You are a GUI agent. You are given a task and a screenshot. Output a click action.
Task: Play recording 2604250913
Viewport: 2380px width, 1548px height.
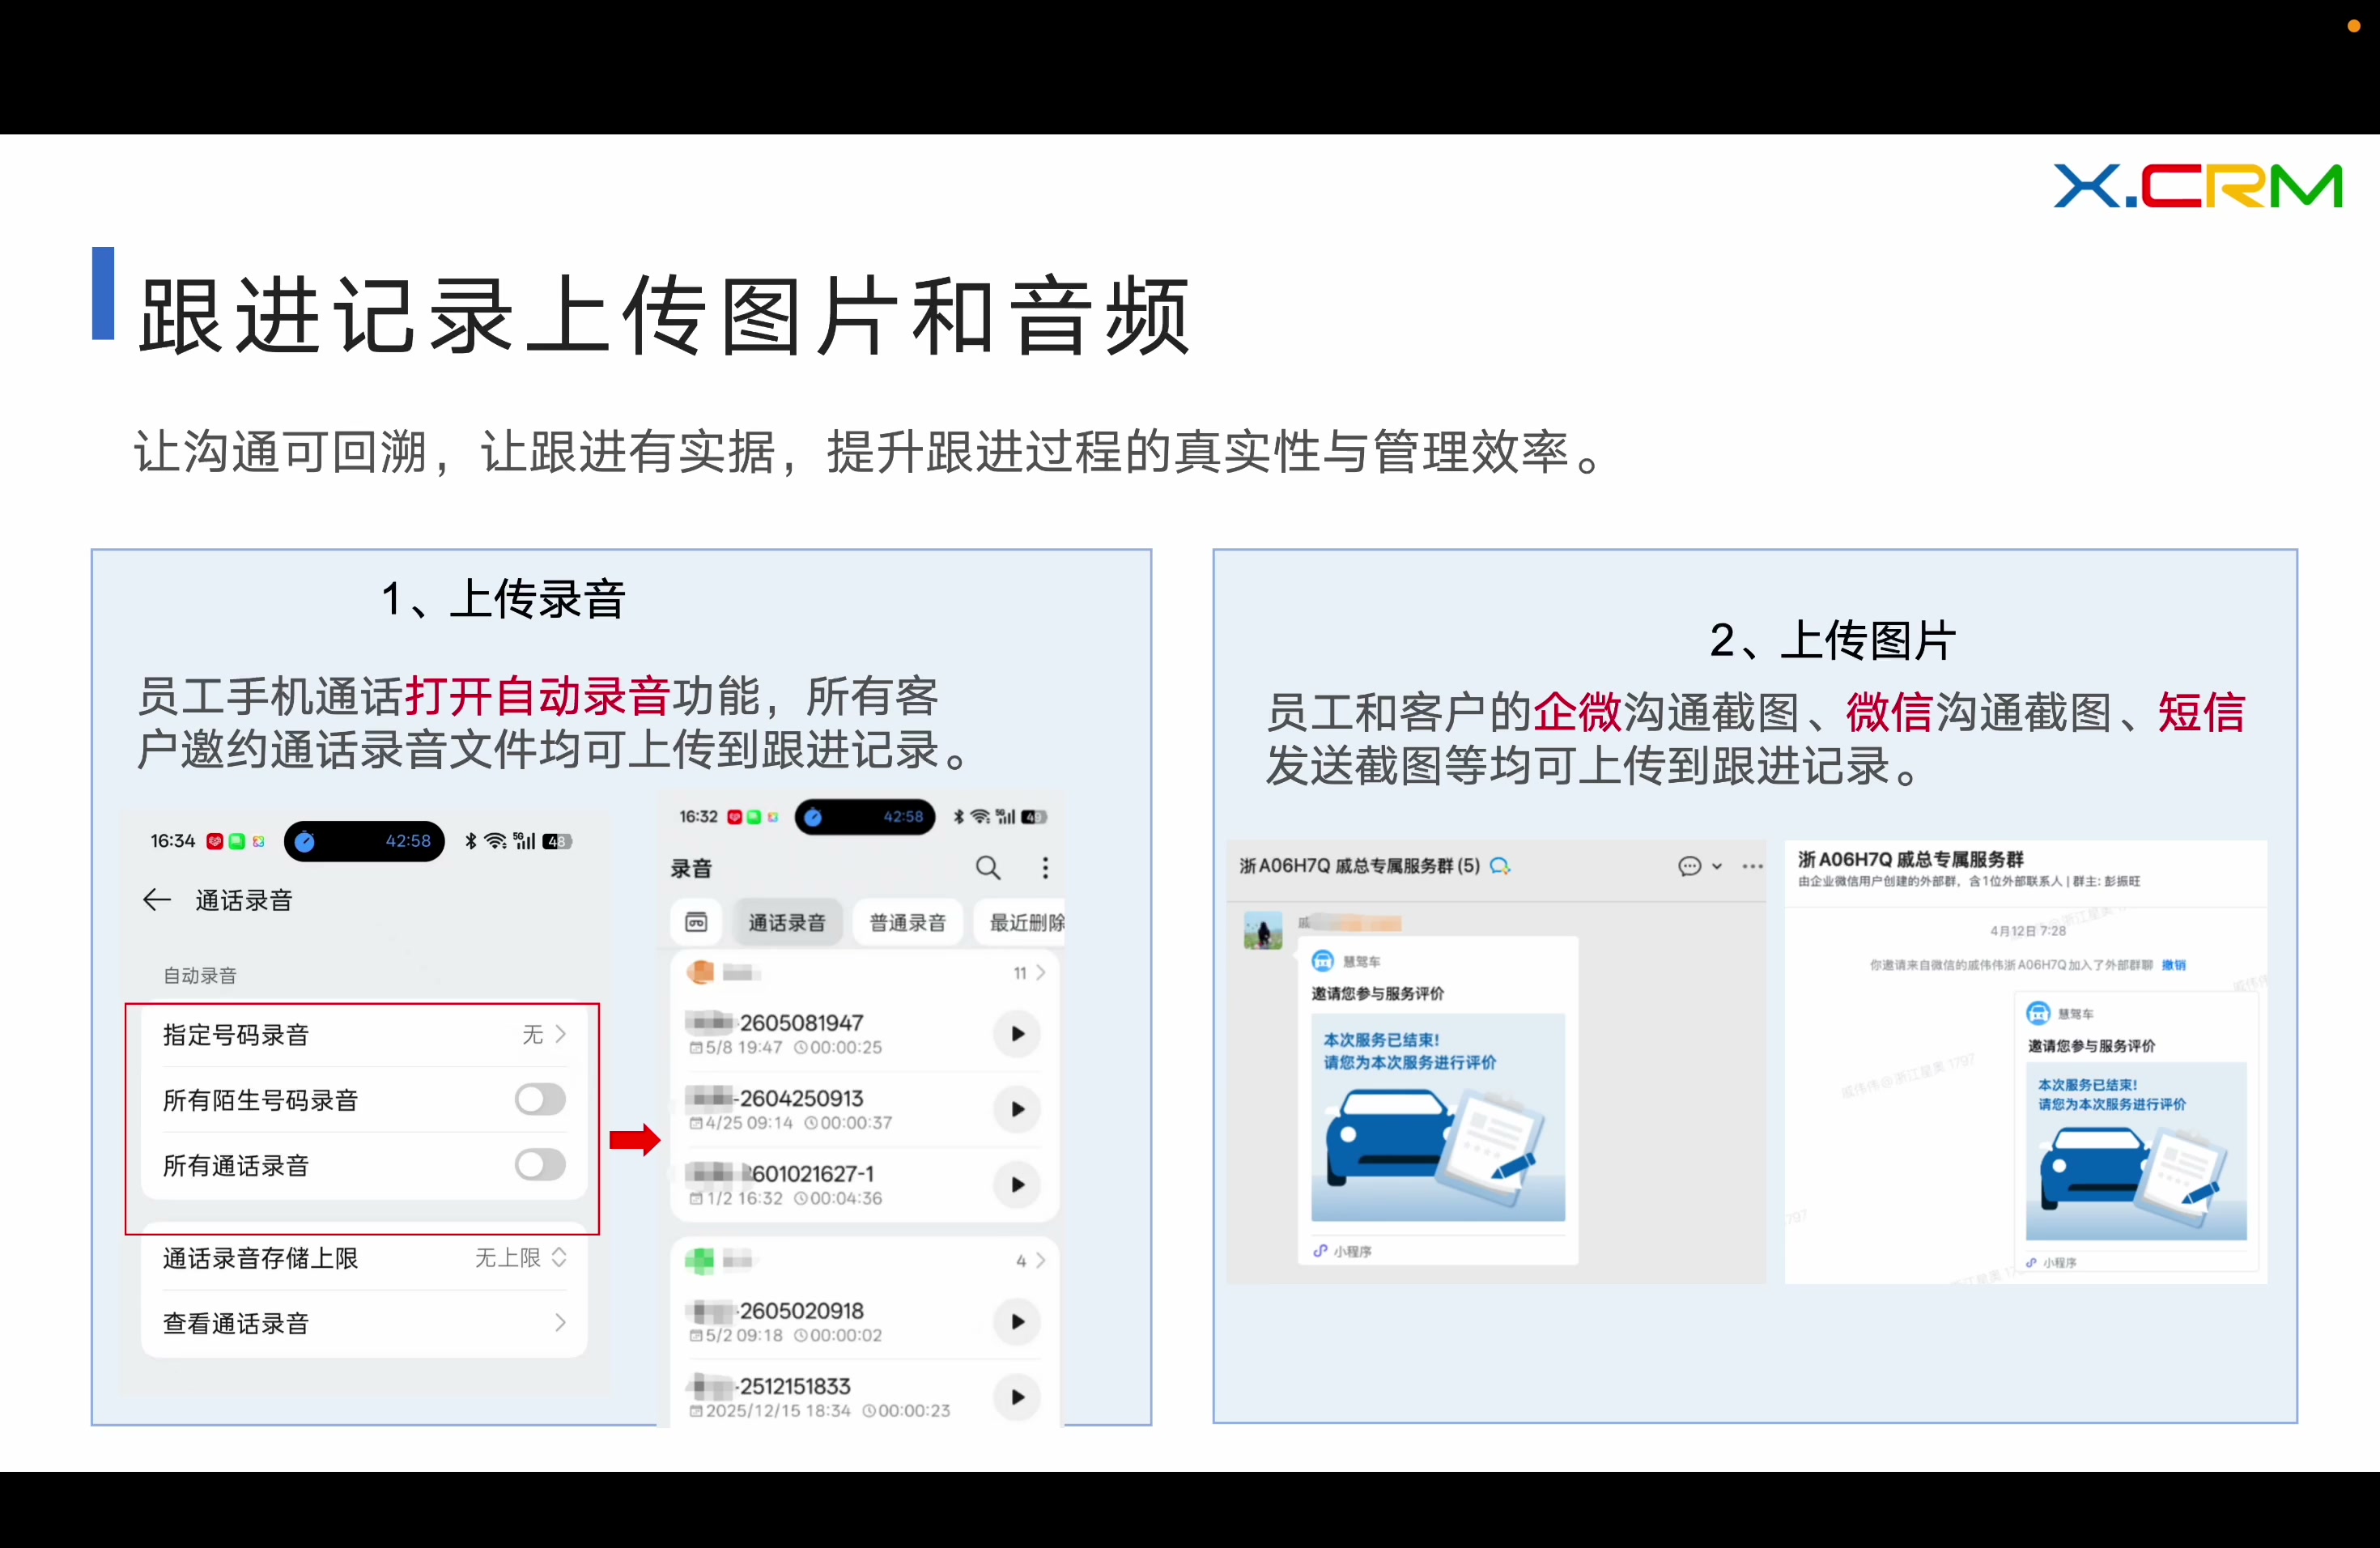tap(1017, 1109)
